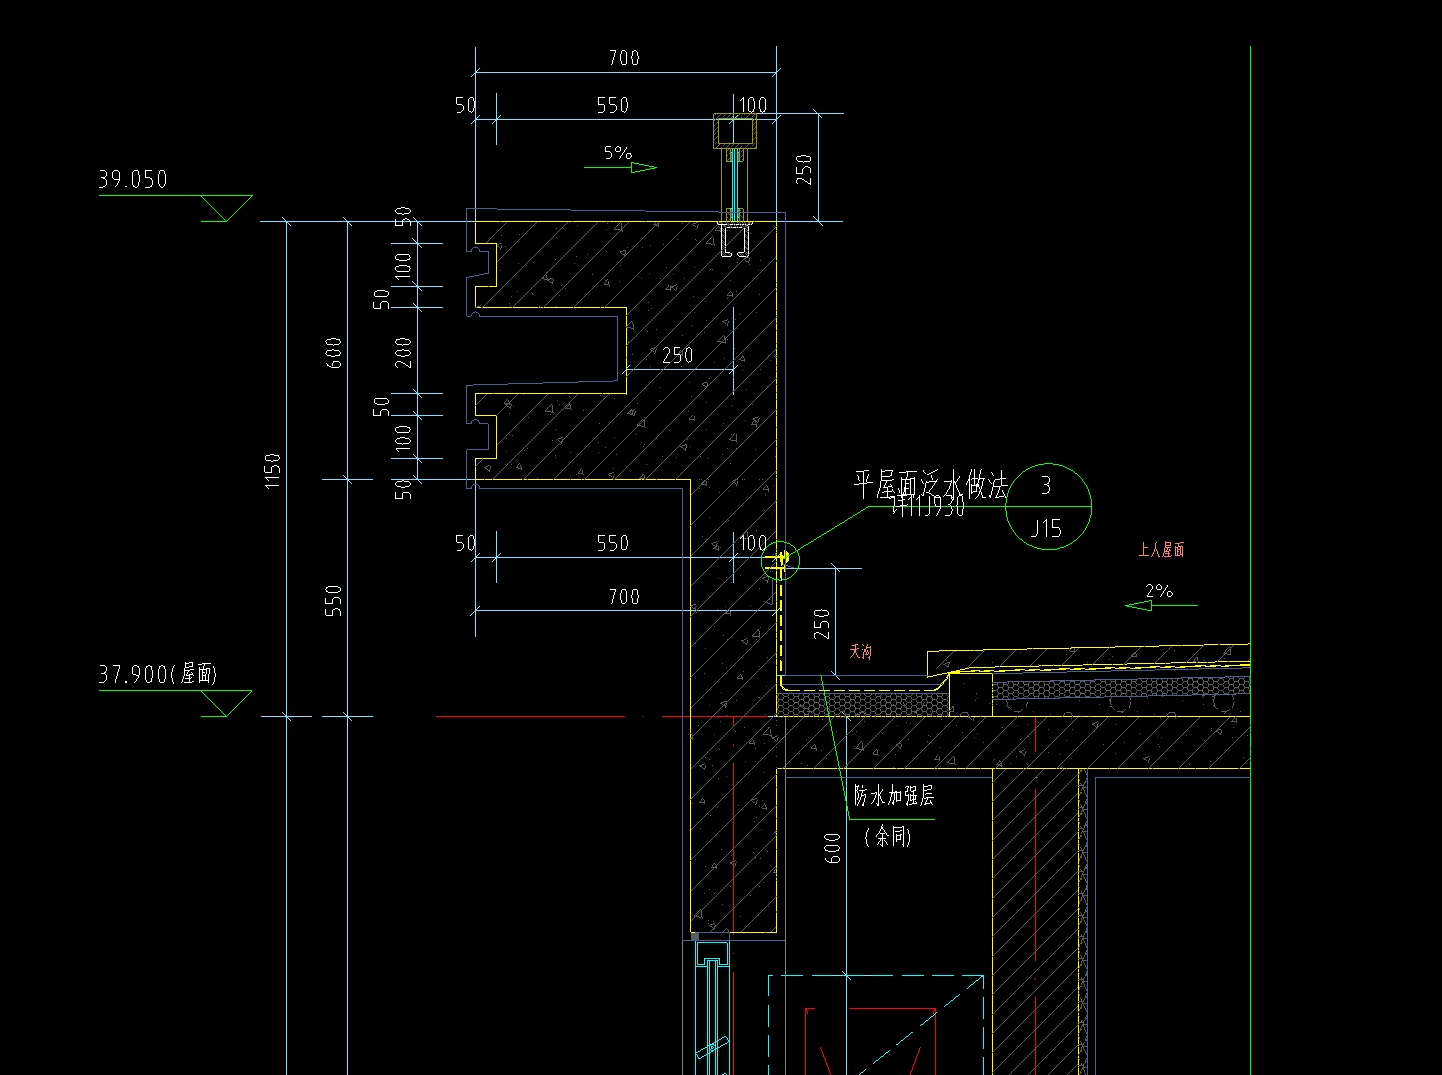The height and width of the screenshot is (1075, 1442).
Task: Click the J15 text in detail circle
Action: click(x=1046, y=529)
